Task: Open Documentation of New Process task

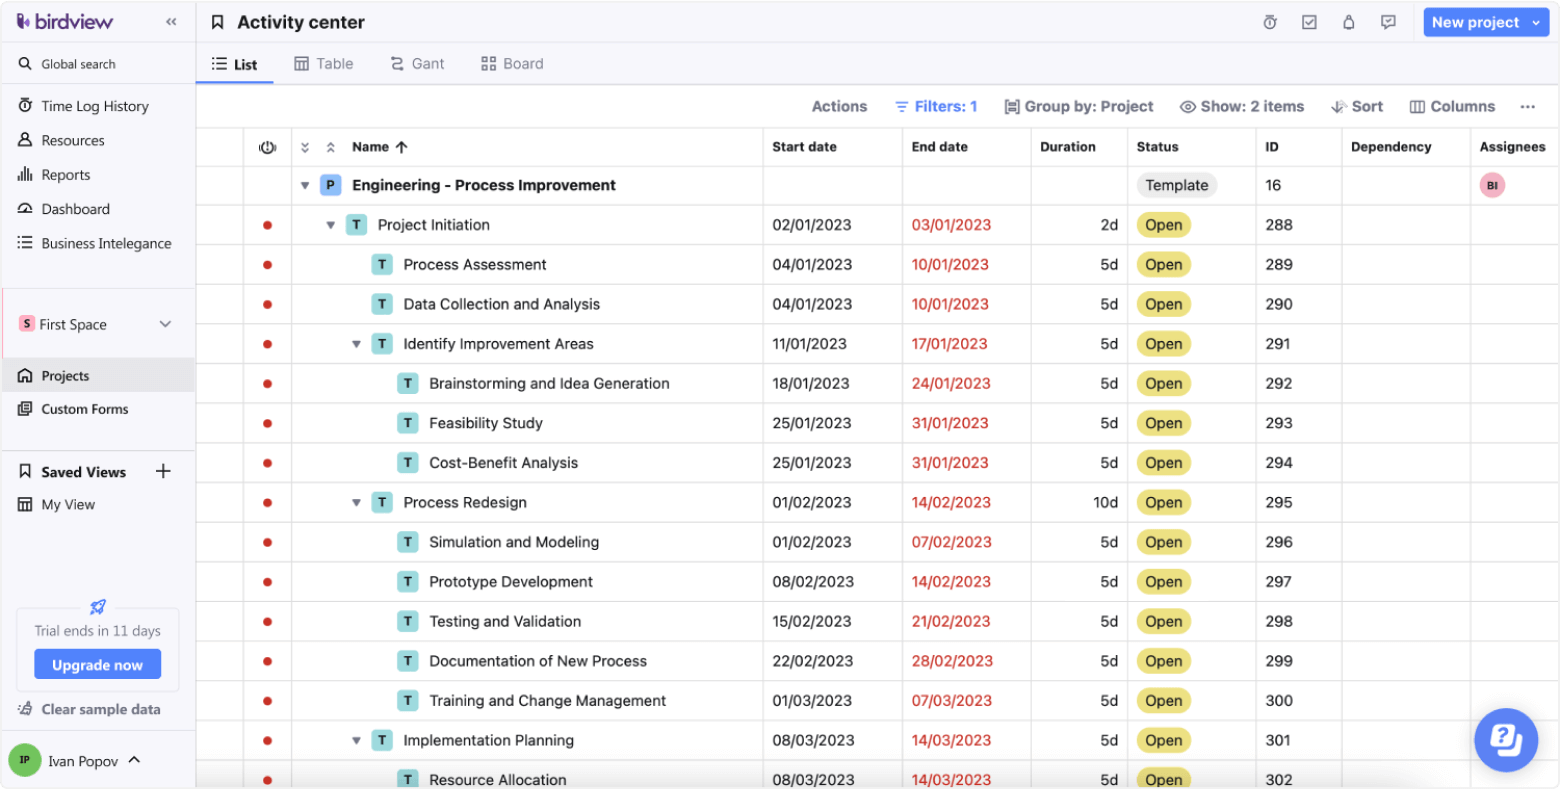Action: click(538, 661)
